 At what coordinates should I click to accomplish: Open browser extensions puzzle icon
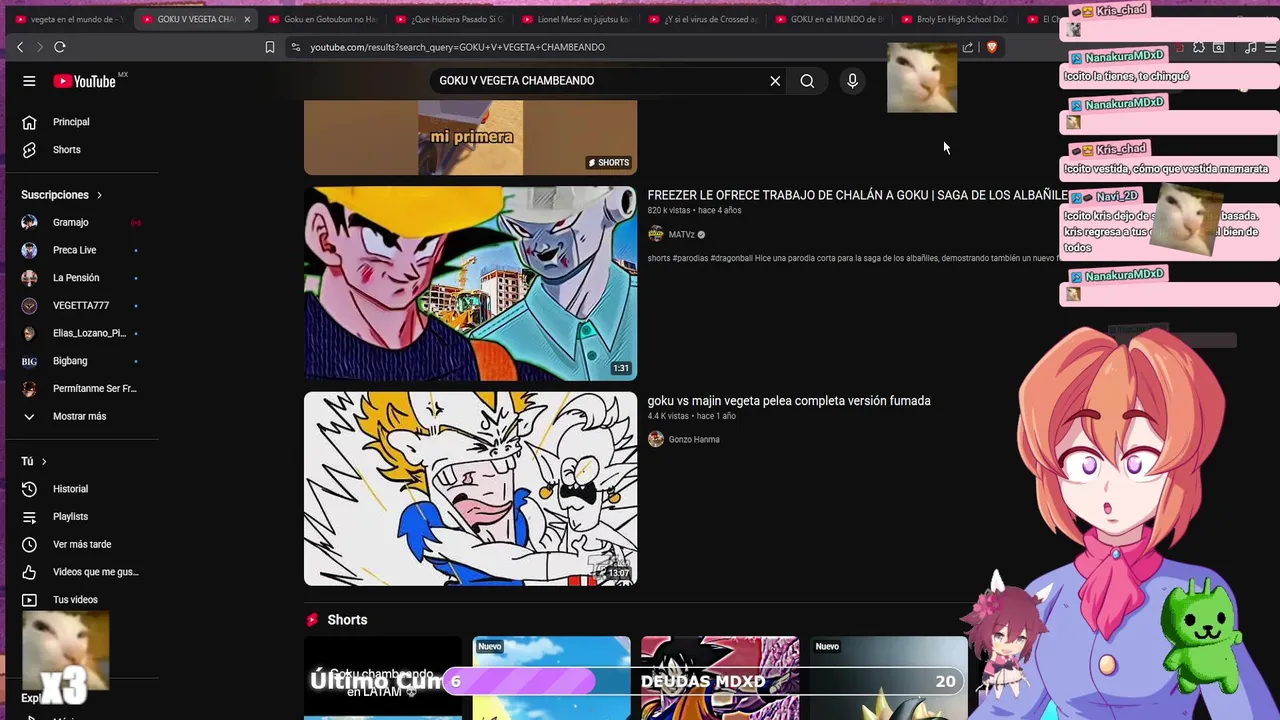(1199, 47)
